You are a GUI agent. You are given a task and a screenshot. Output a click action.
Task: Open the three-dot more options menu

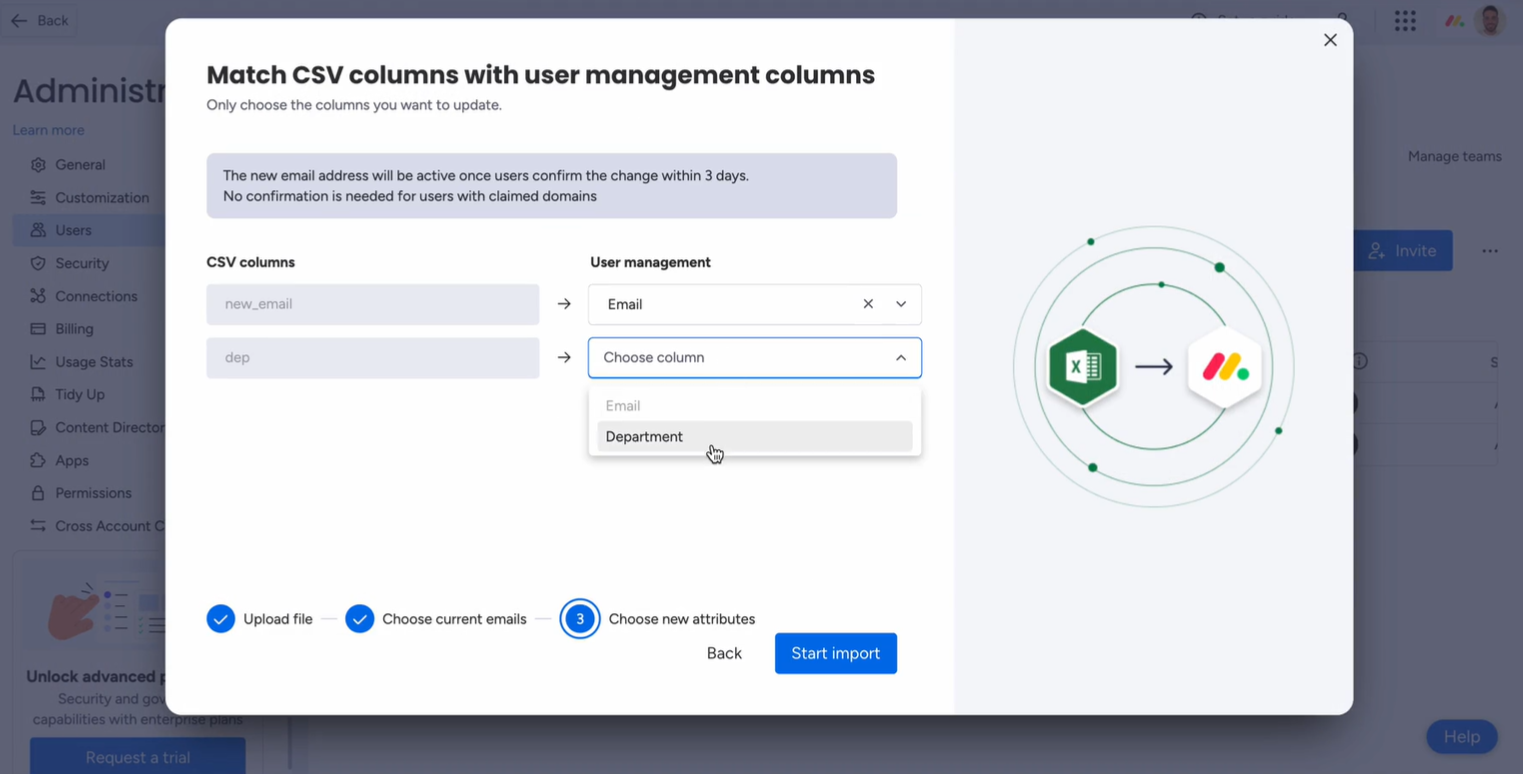pyautogui.click(x=1490, y=251)
